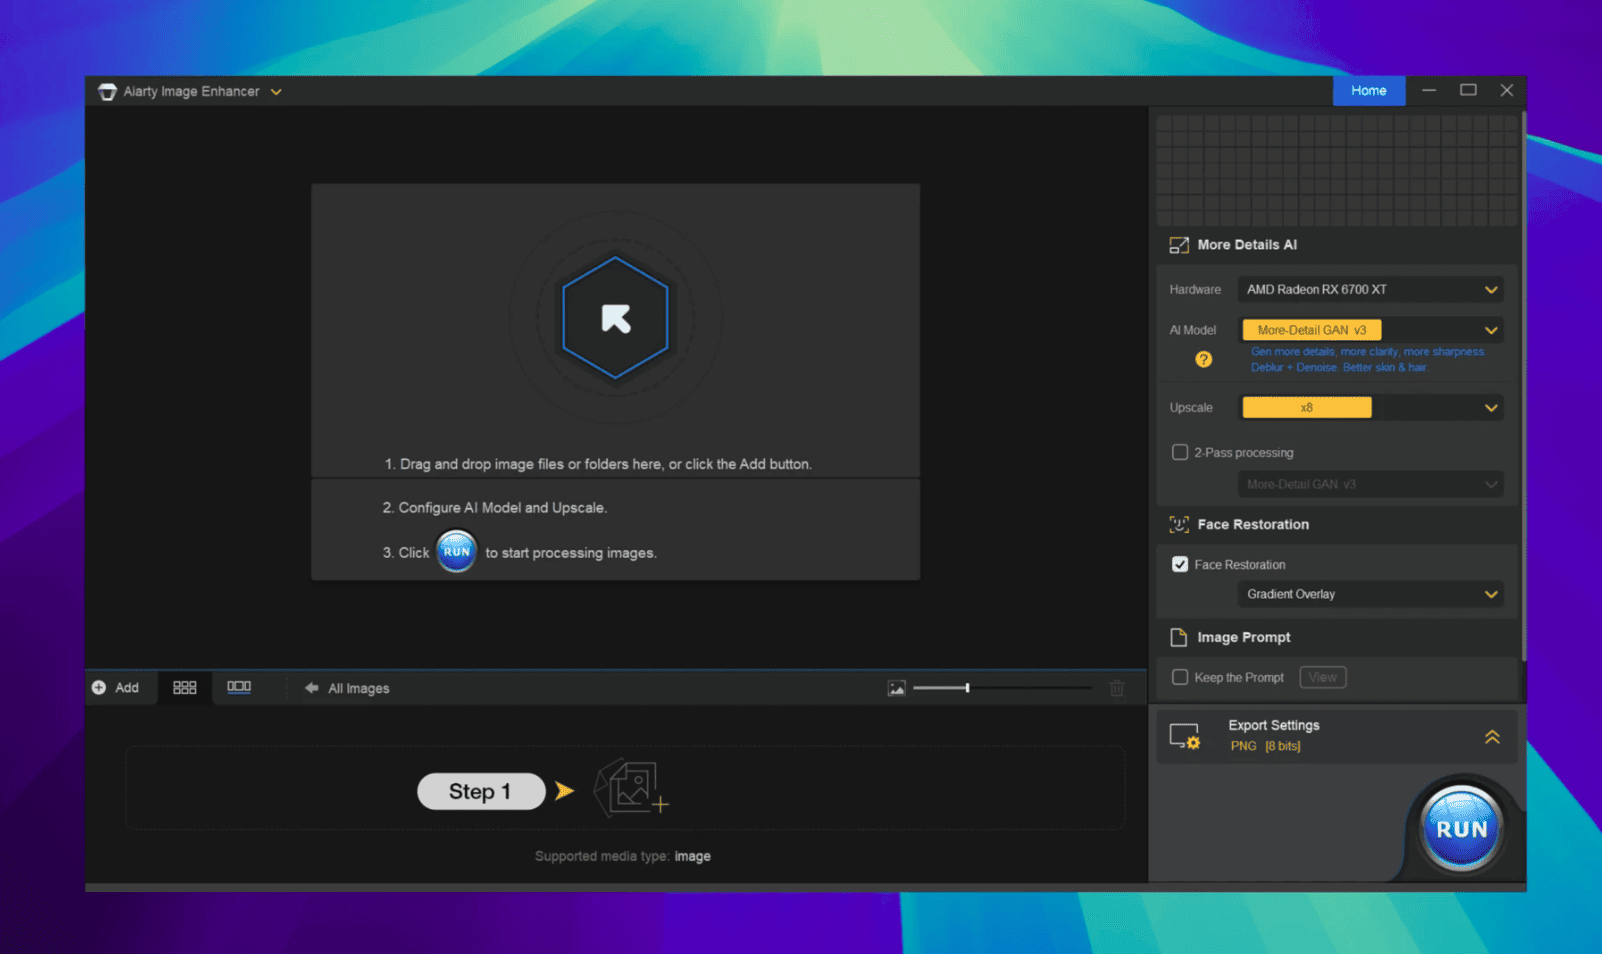
Task: Click the Add button label
Action: coord(127,688)
